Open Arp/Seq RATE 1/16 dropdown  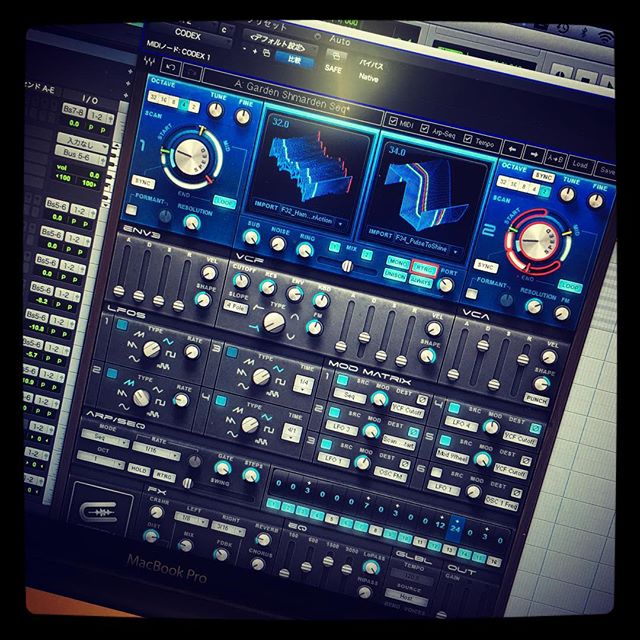coord(156,451)
